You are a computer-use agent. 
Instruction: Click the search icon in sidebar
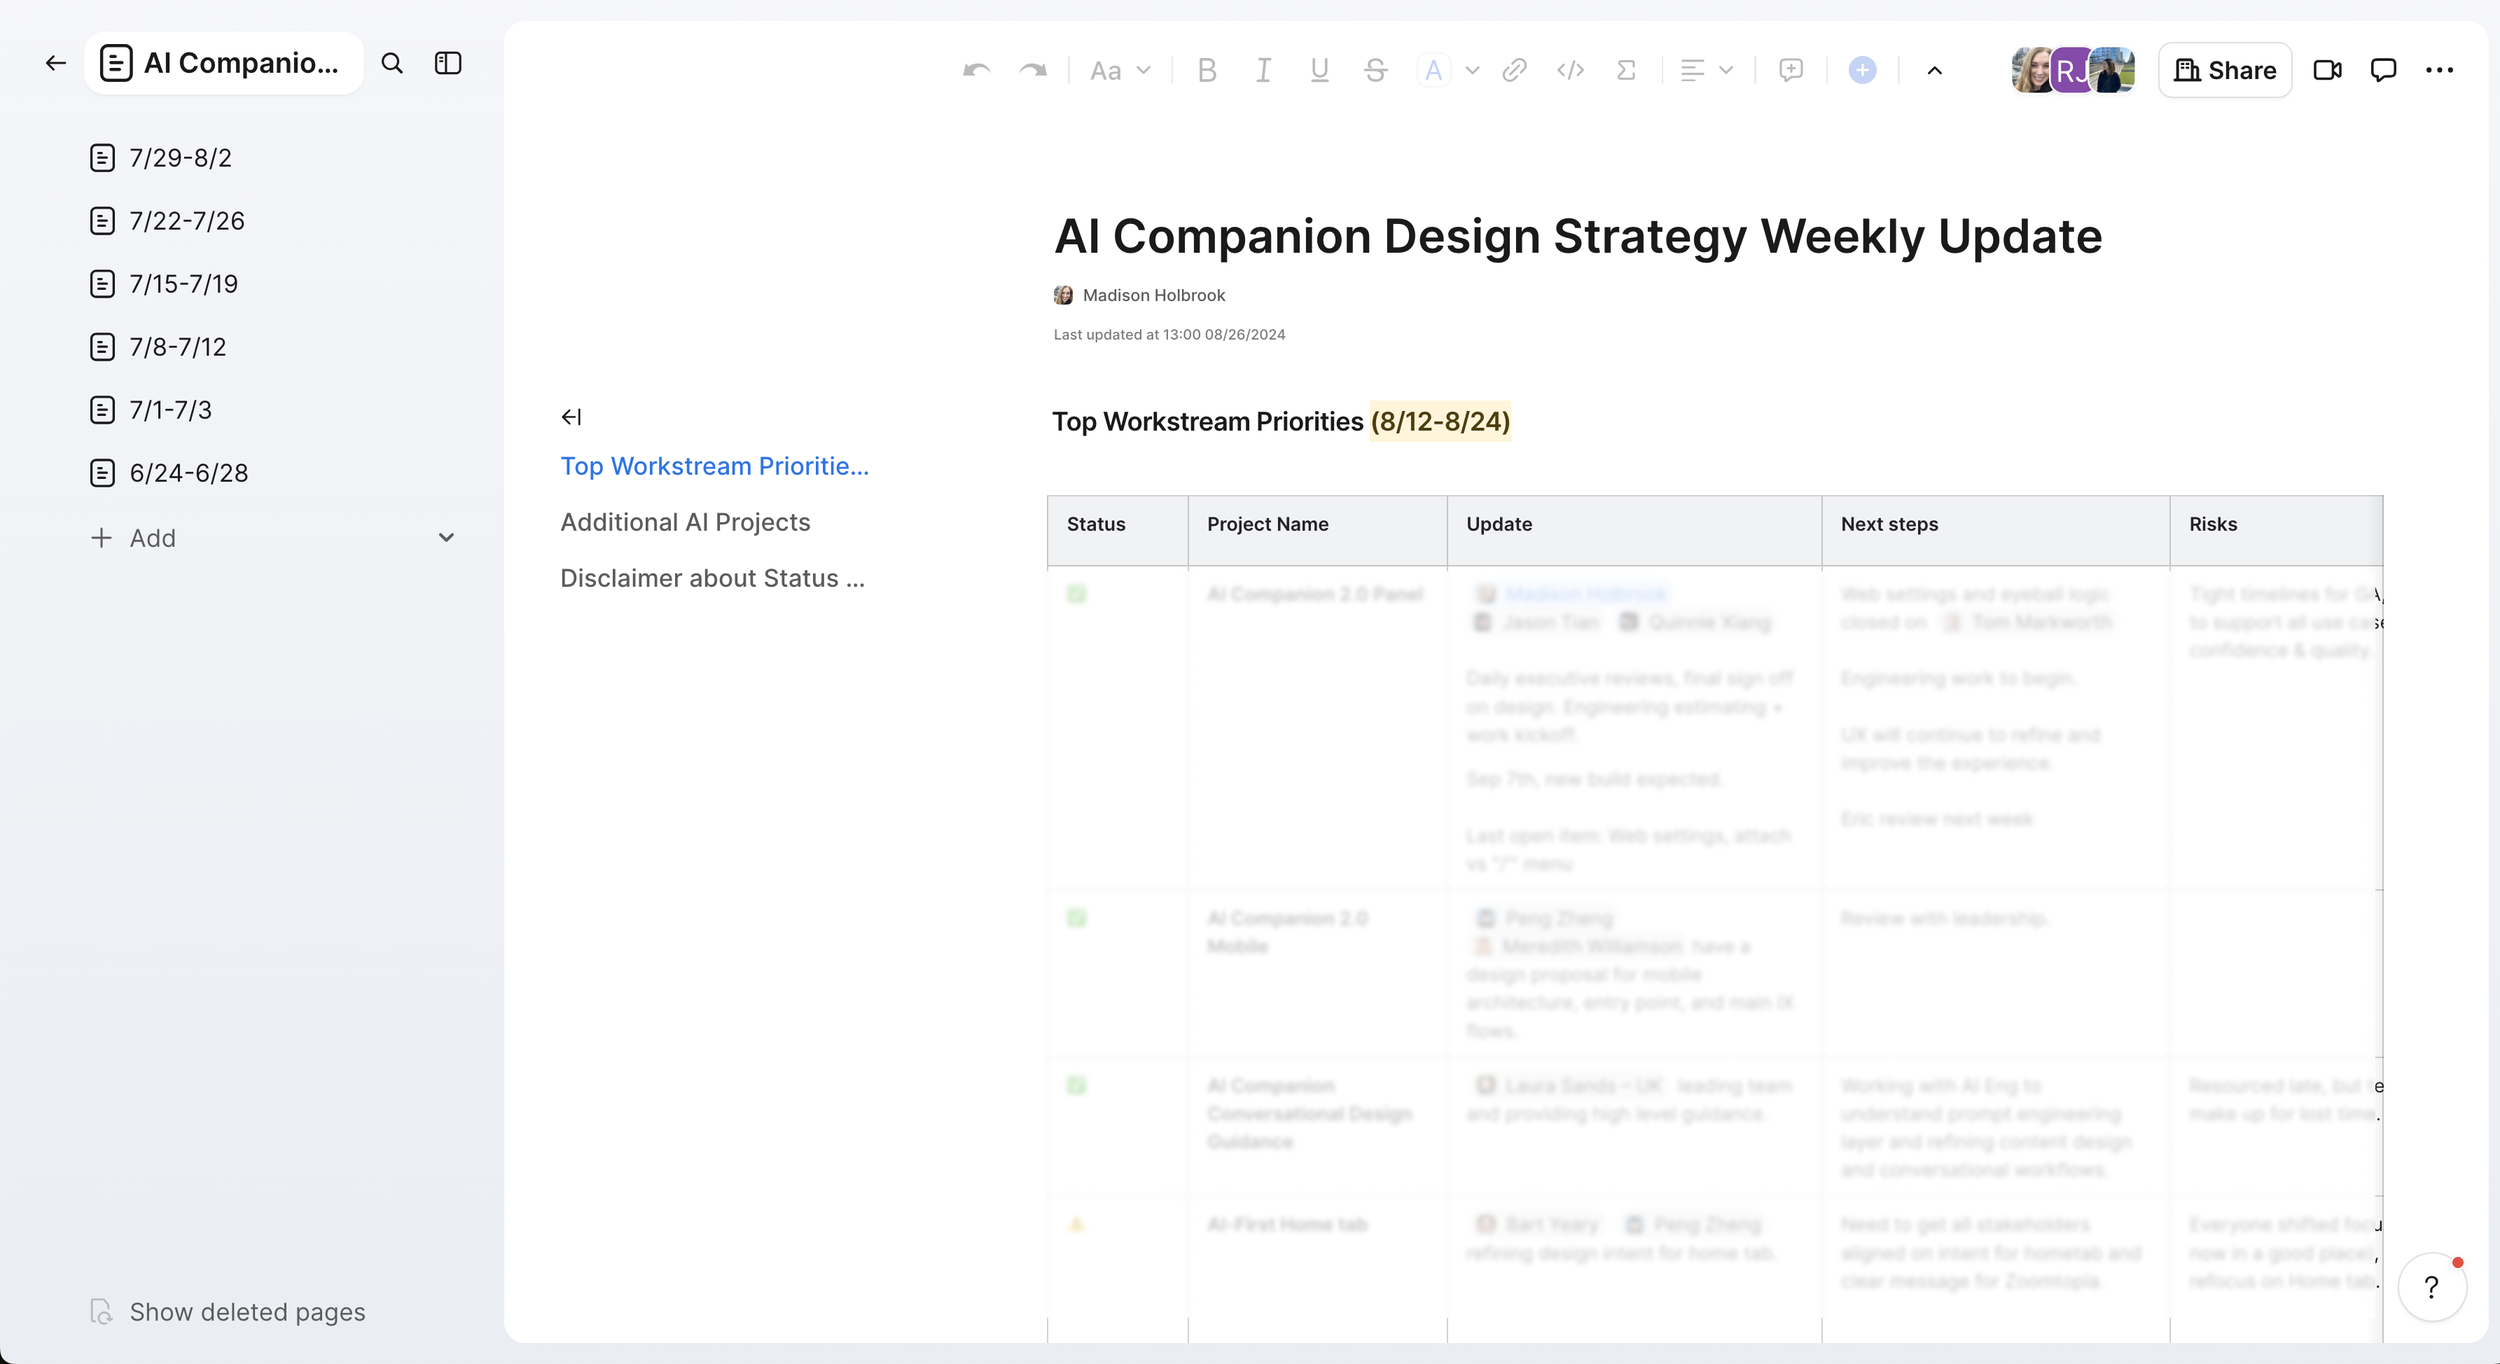click(x=392, y=64)
